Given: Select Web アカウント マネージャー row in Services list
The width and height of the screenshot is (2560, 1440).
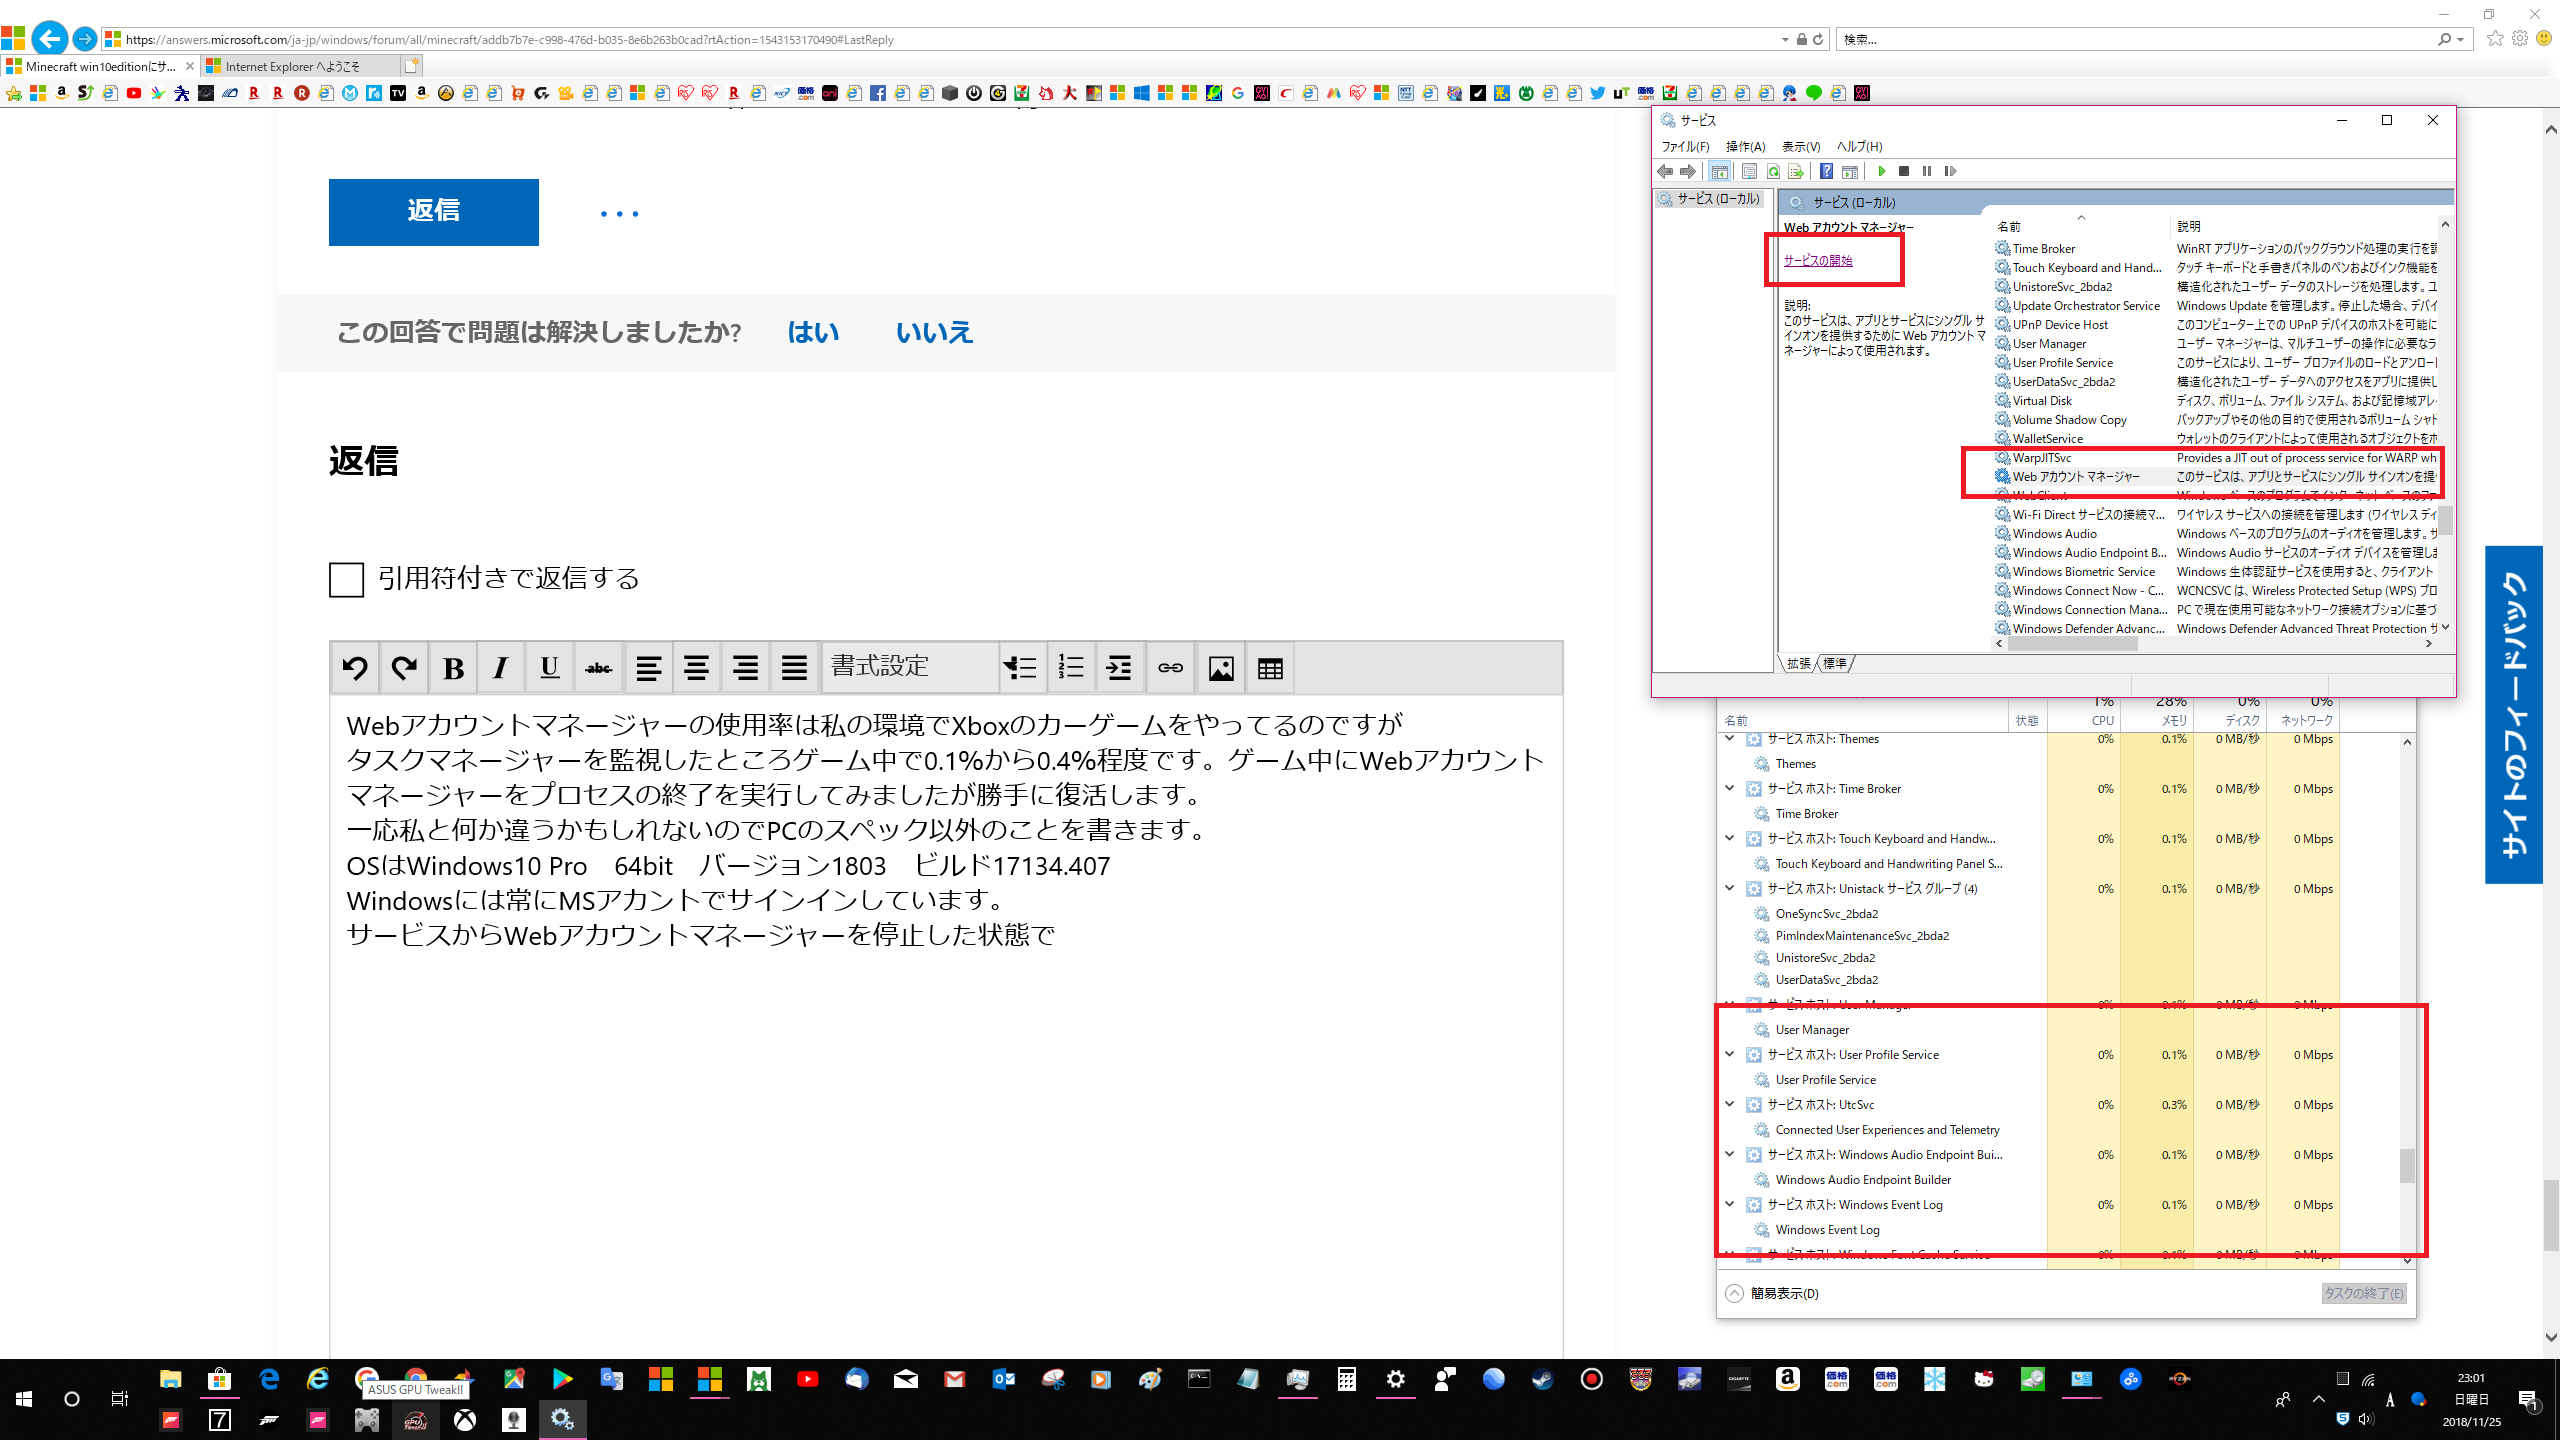Looking at the screenshot, I should click(2215, 477).
